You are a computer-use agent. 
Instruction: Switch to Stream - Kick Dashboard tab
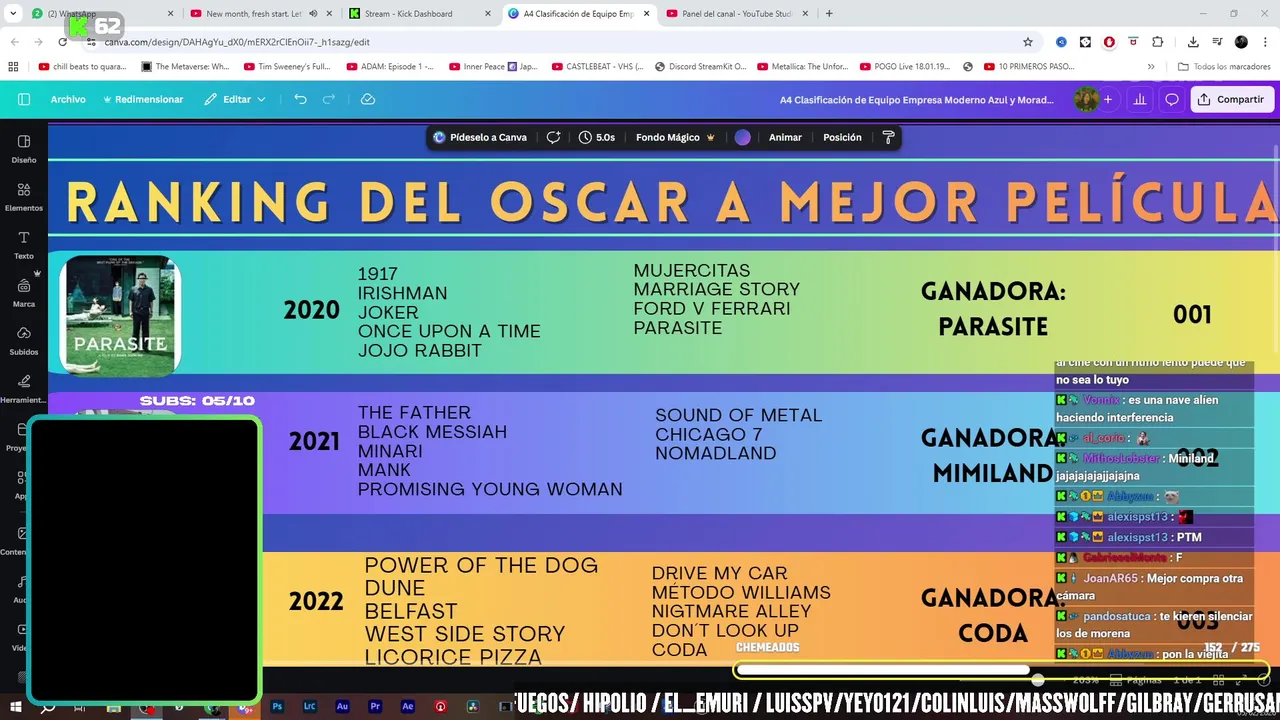point(420,13)
